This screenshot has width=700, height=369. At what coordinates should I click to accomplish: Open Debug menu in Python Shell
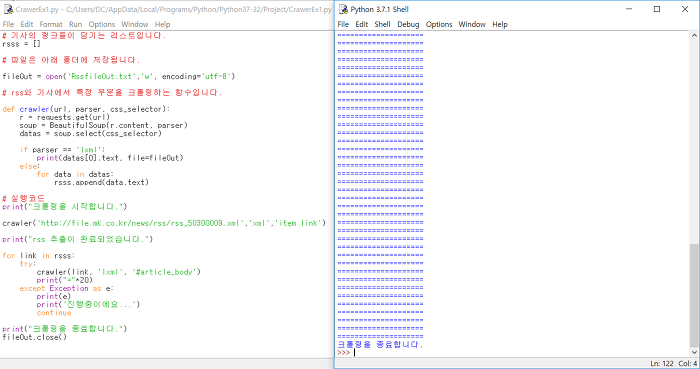point(408,24)
